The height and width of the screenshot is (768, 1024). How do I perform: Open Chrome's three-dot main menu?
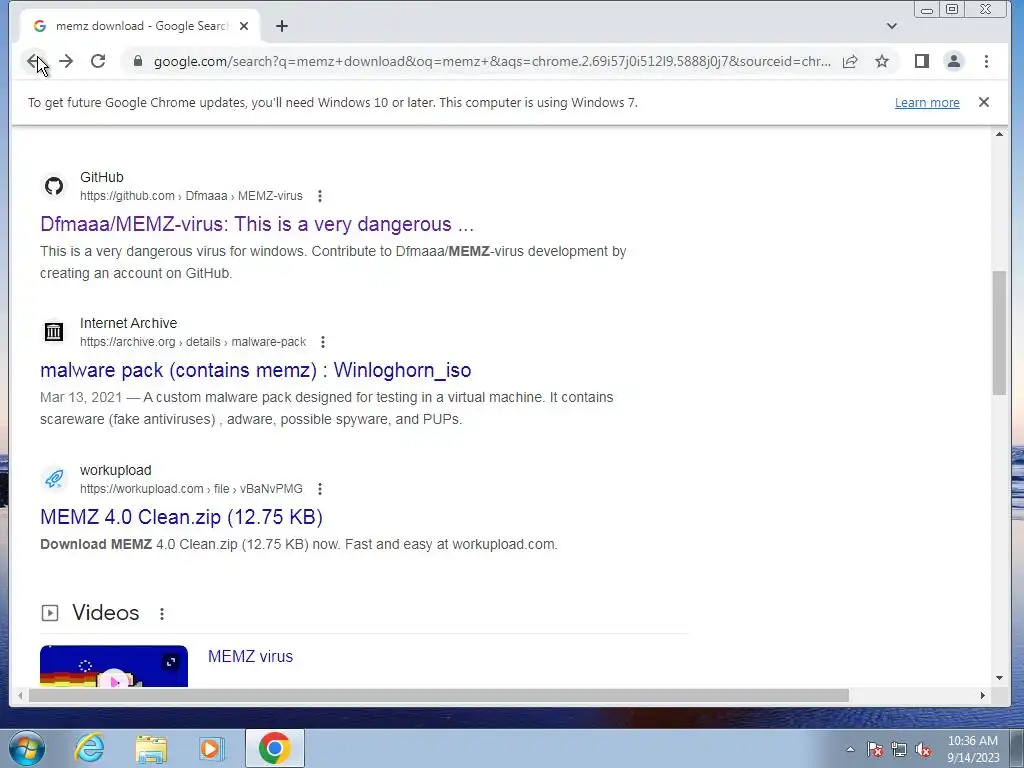click(986, 61)
